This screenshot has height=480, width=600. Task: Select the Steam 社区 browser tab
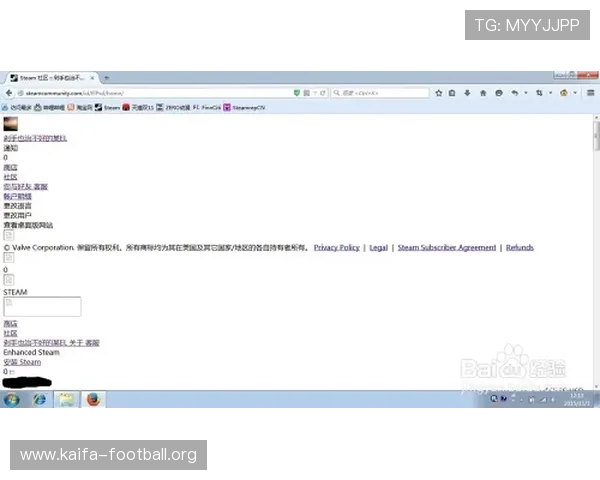pyautogui.click(x=52, y=78)
